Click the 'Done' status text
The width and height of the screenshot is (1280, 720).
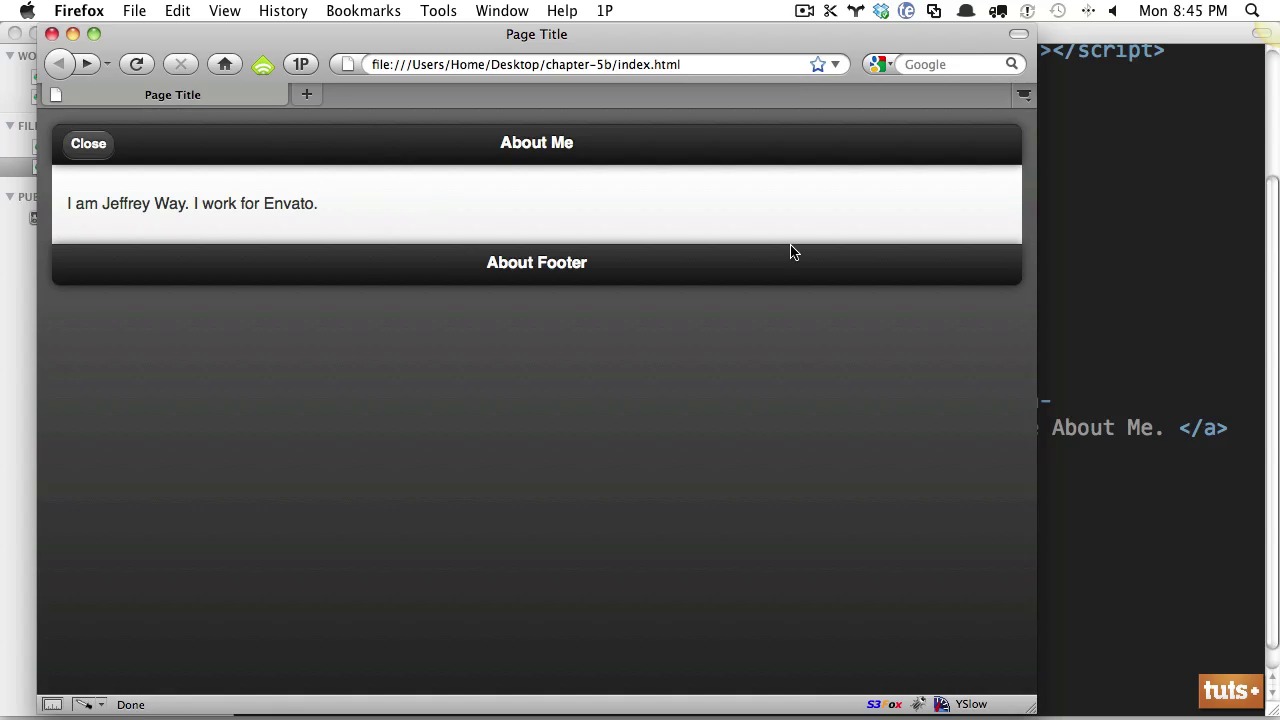click(x=130, y=705)
